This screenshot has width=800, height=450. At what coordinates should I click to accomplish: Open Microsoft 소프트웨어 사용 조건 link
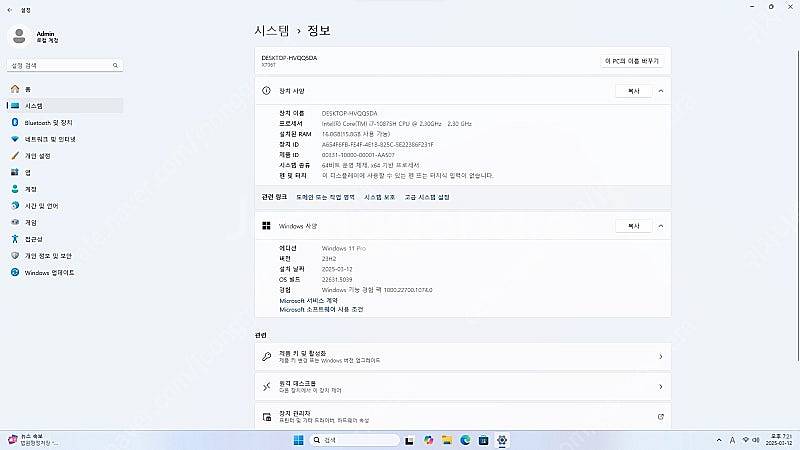(x=321, y=309)
